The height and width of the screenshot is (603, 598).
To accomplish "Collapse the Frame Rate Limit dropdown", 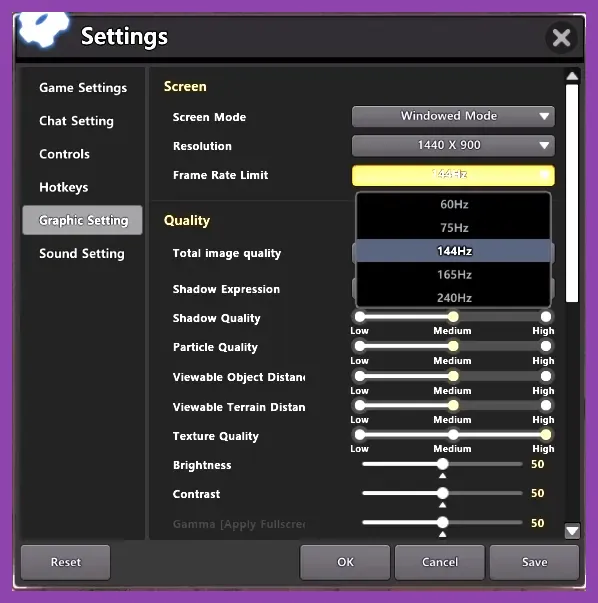I will [453, 175].
